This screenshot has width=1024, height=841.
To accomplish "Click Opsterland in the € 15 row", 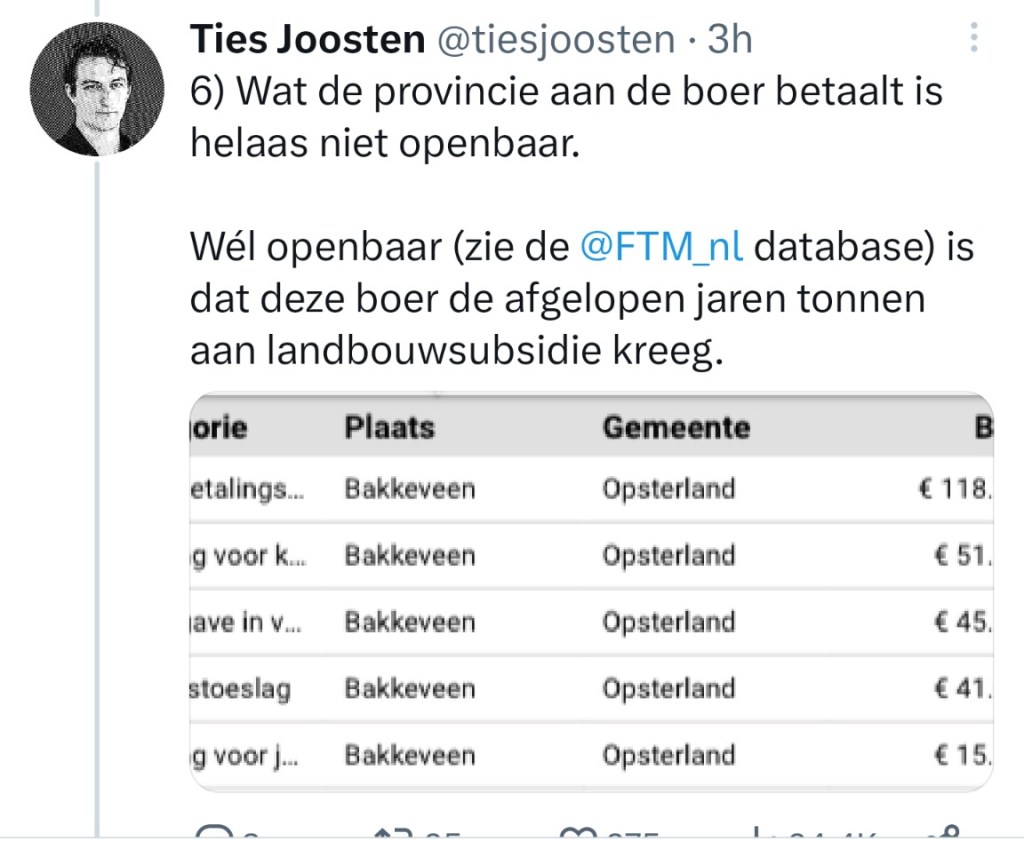I will coord(668,755).
